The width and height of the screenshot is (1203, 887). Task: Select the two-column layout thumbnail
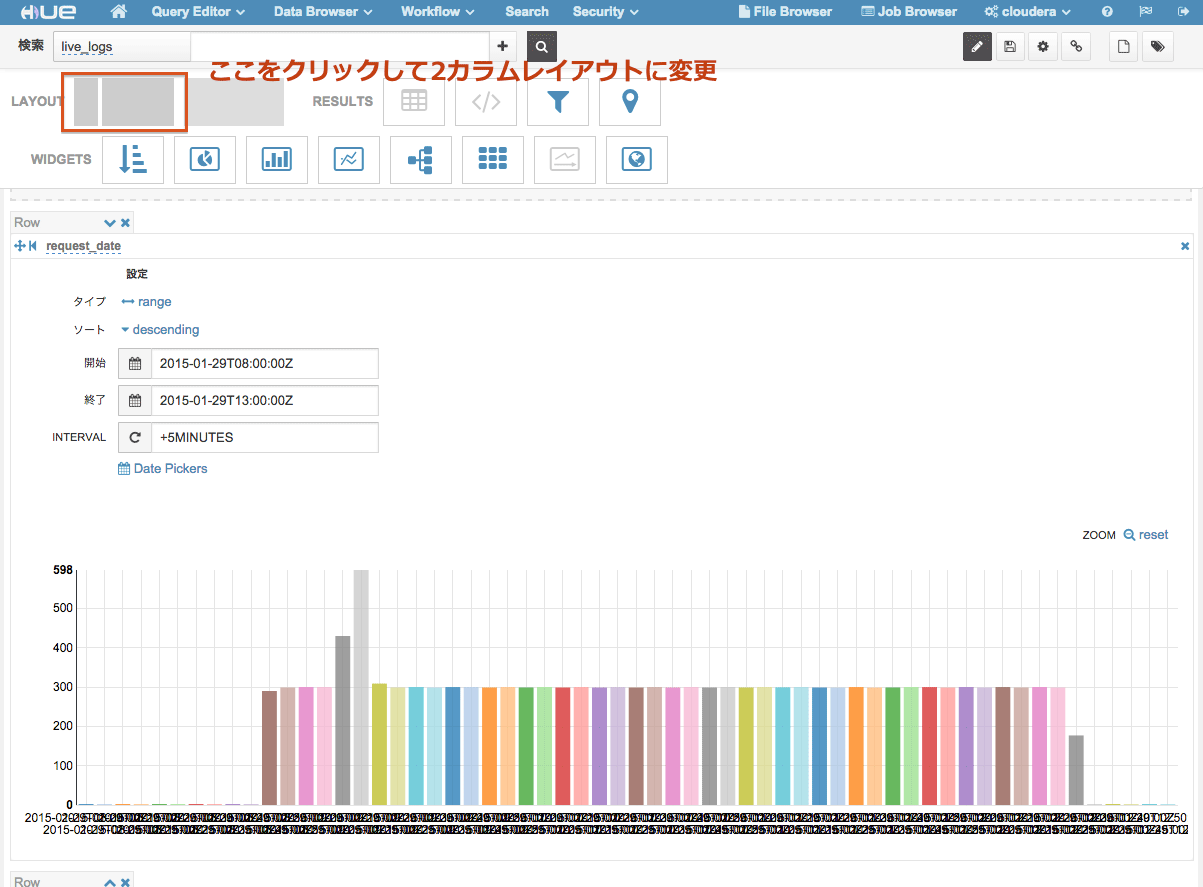point(125,101)
